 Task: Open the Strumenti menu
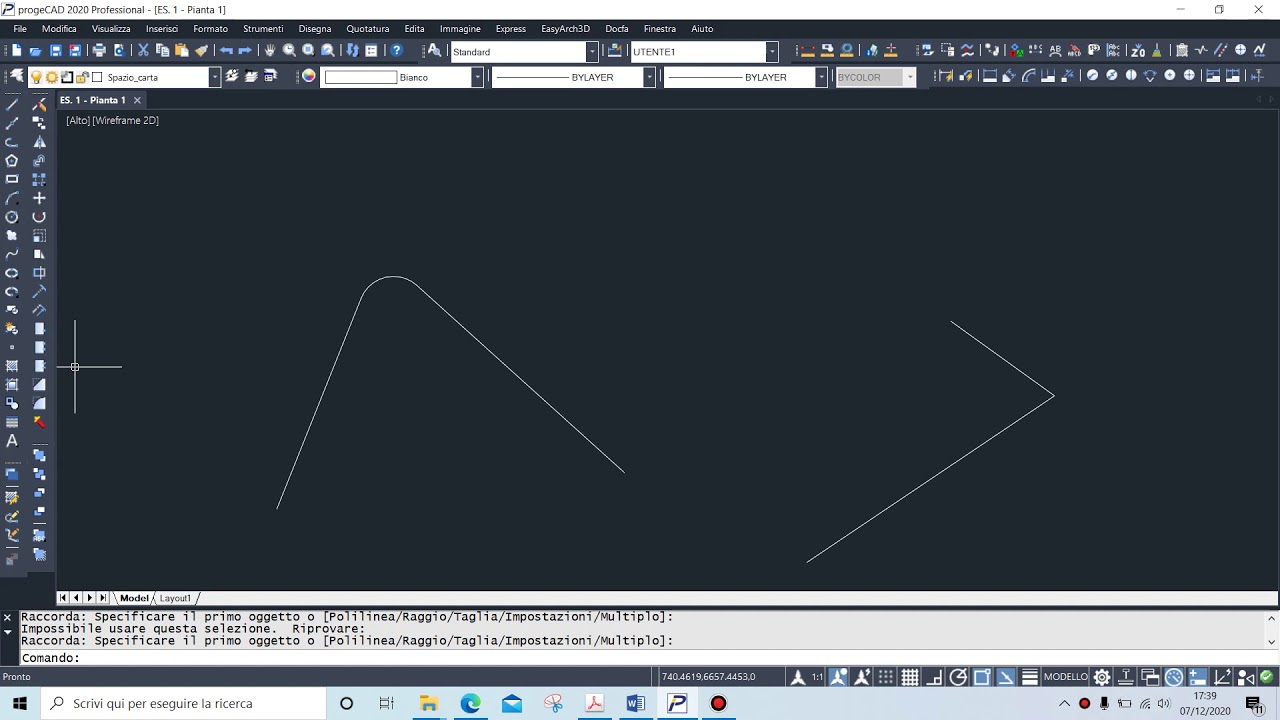(263, 29)
